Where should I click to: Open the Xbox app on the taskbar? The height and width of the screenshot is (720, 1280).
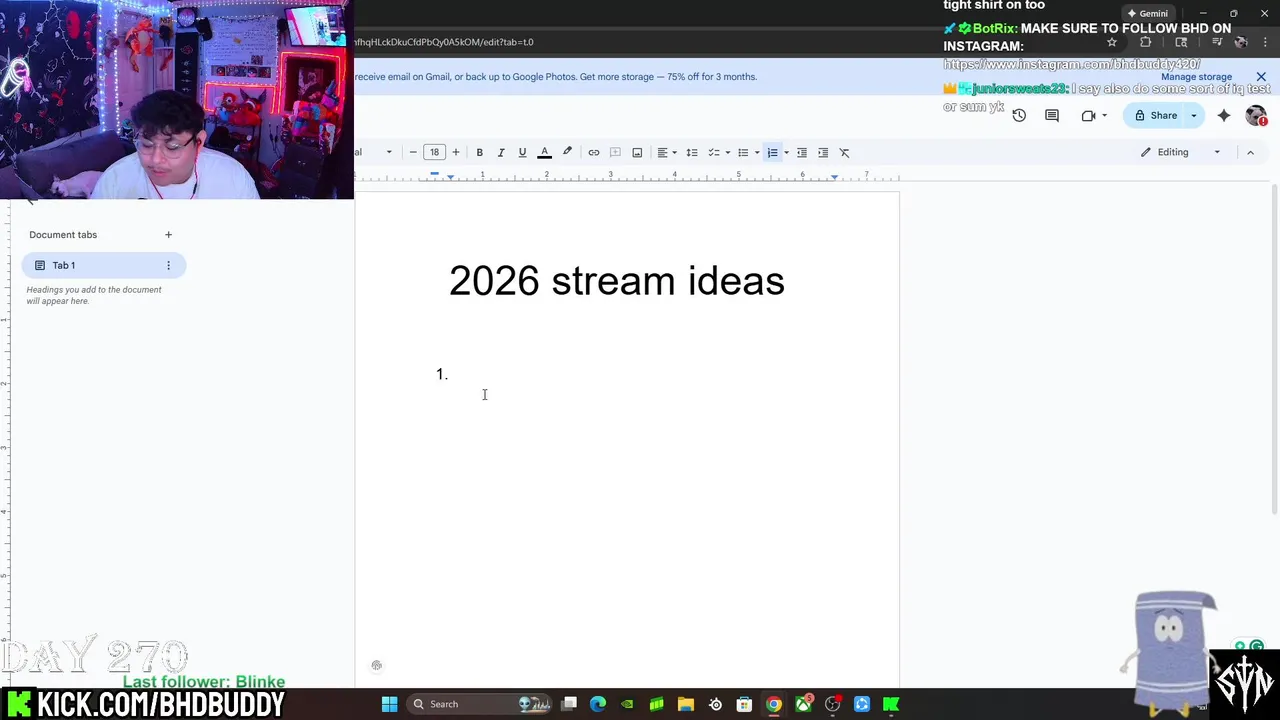[x=803, y=704]
